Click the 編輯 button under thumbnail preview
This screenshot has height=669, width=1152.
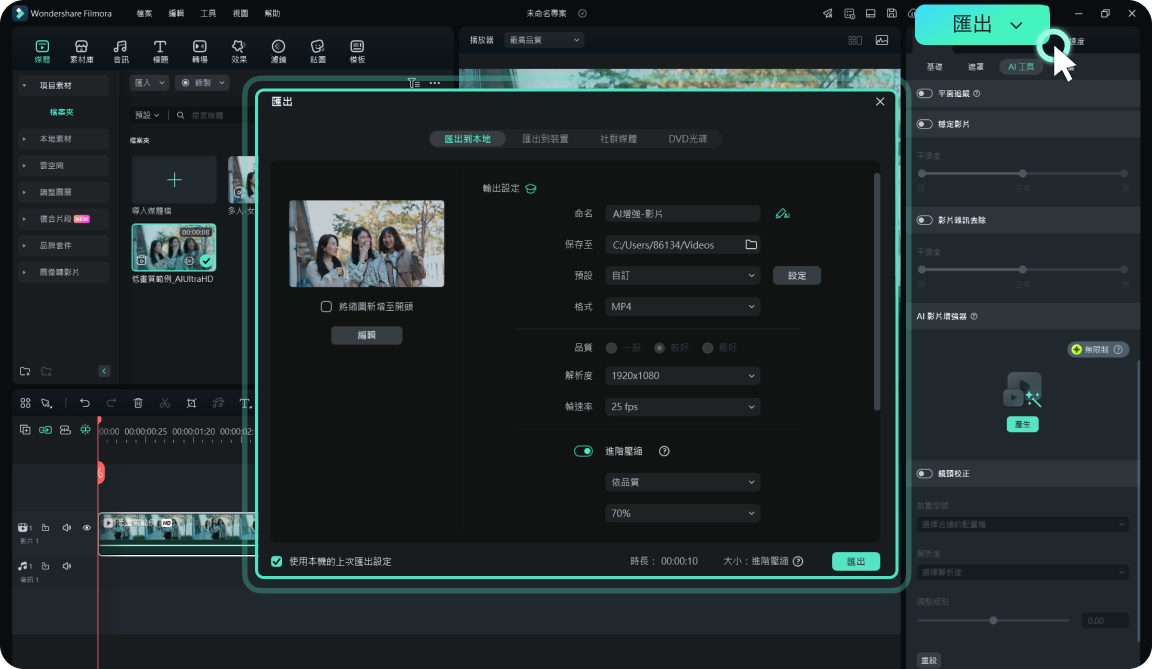(367, 335)
